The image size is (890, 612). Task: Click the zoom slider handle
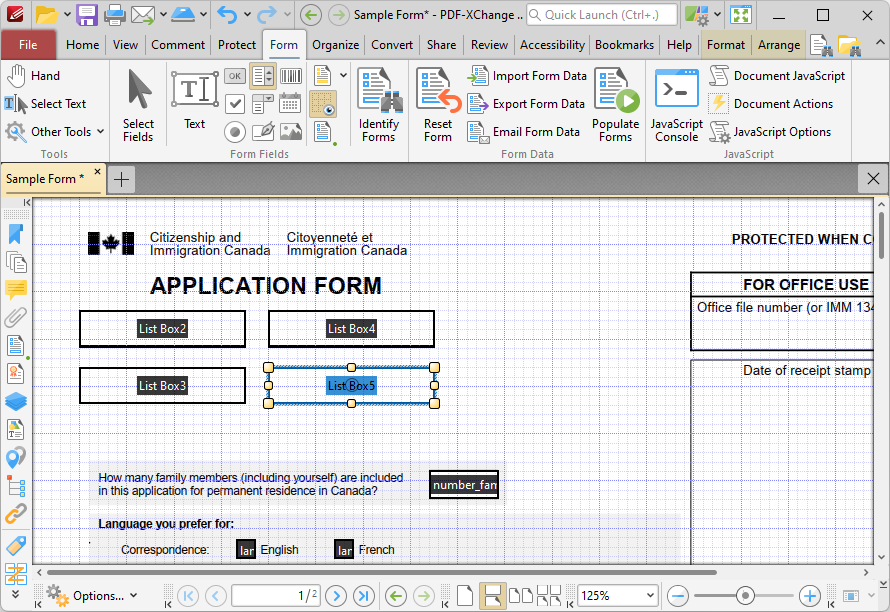pyautogui.click(x=745, y=596)
